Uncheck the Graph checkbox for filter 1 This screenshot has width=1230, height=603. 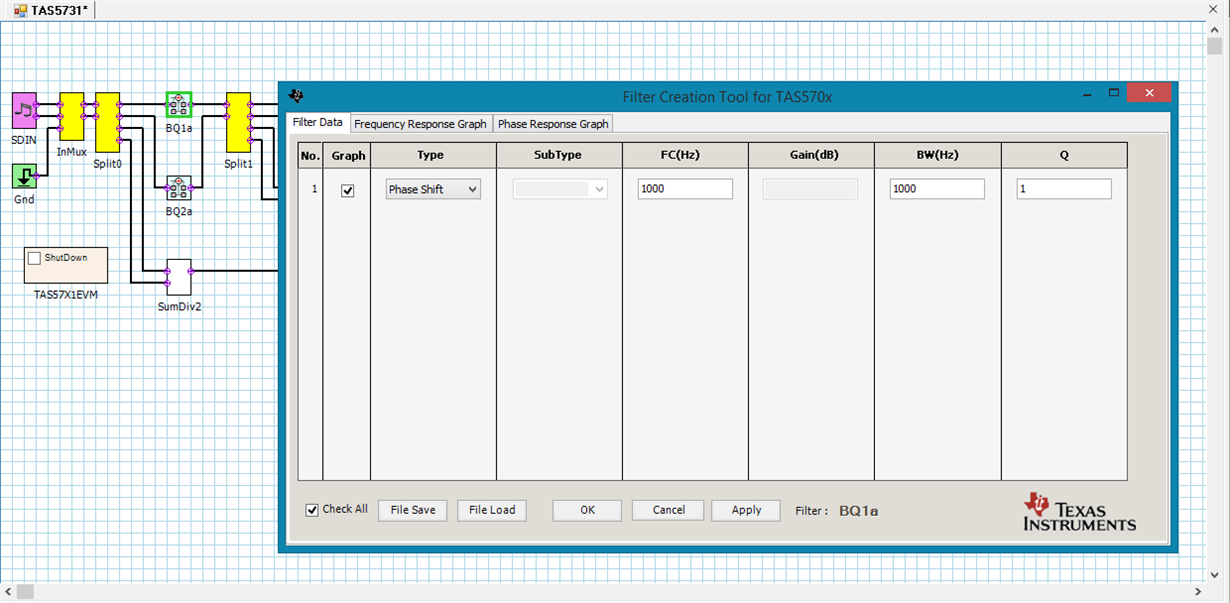(x=348, y=190)
